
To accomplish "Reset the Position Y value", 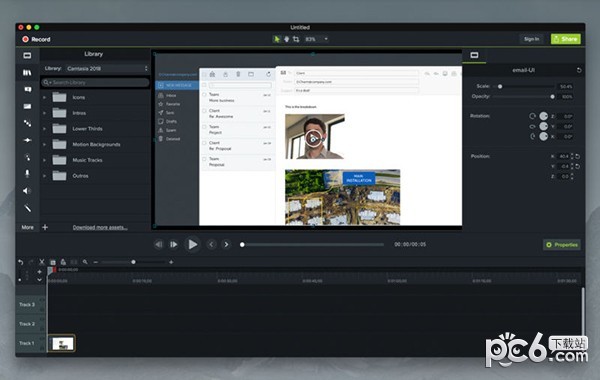I will [577, 166].
